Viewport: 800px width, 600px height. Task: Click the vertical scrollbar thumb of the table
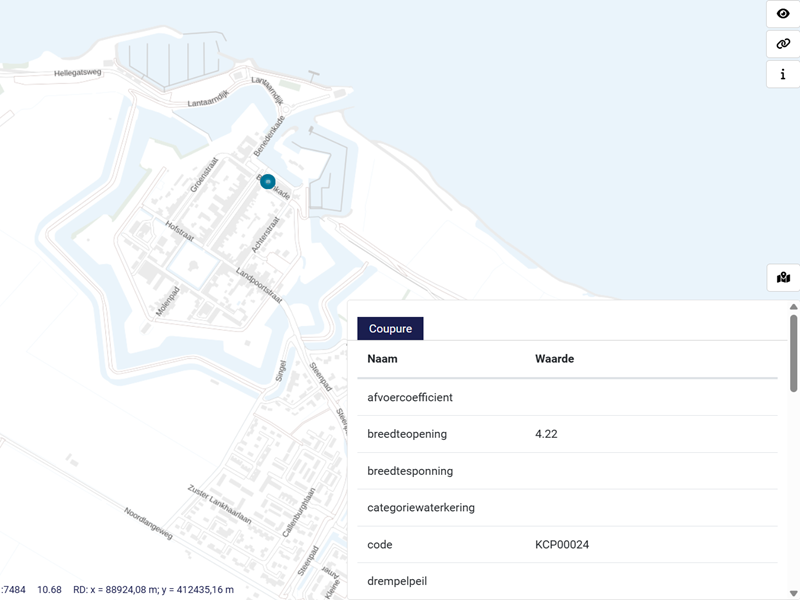click(x=793, y=352)
